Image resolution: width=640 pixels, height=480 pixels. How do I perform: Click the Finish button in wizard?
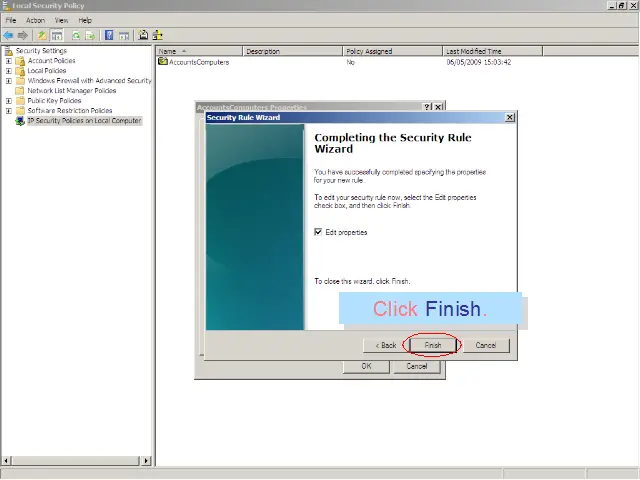[x=432, y=345]
